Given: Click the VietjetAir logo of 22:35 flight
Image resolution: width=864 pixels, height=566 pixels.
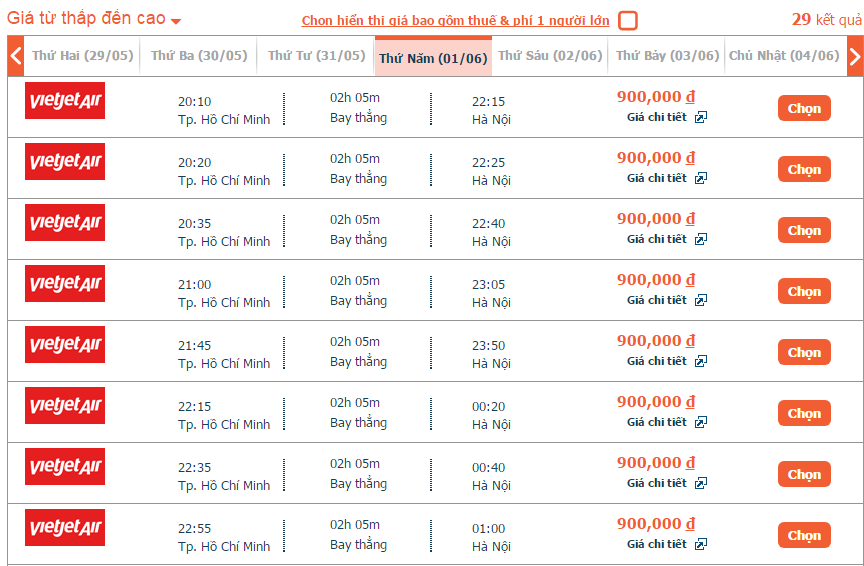Looking at the screenshot, I should point(65,466).
